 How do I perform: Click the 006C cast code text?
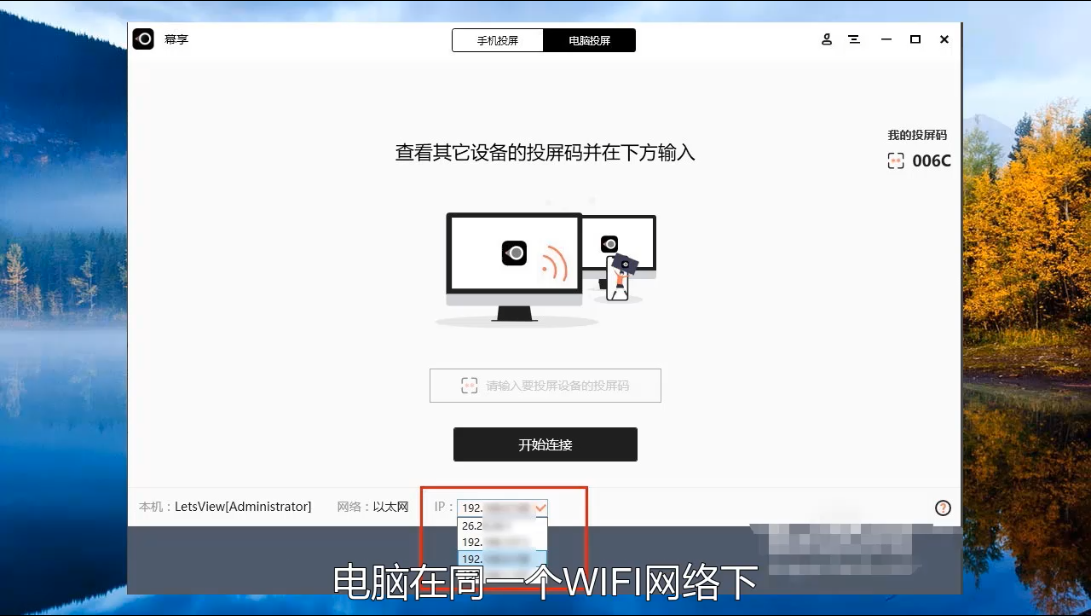tap(931, 161)
